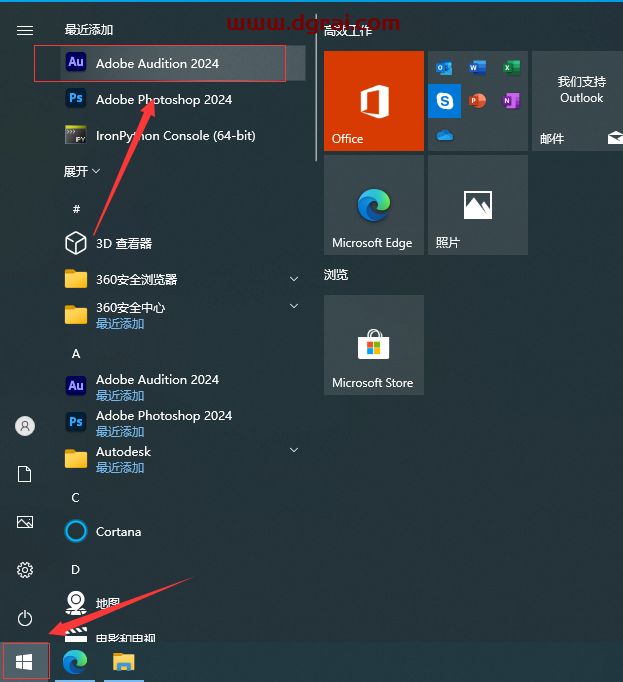This screenshot has width=623, height=682.
Task: Open the Microsoft Store tile
Action: tap(373, 345)
